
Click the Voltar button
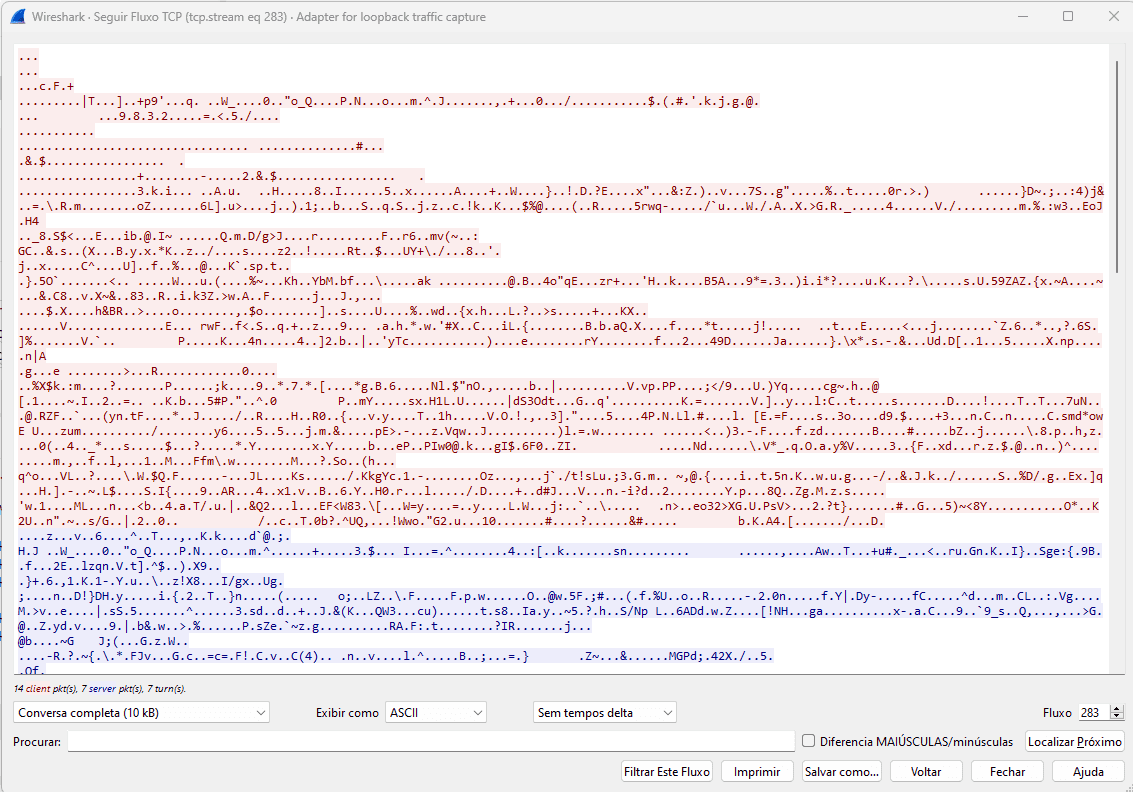(x=926, y=772)
